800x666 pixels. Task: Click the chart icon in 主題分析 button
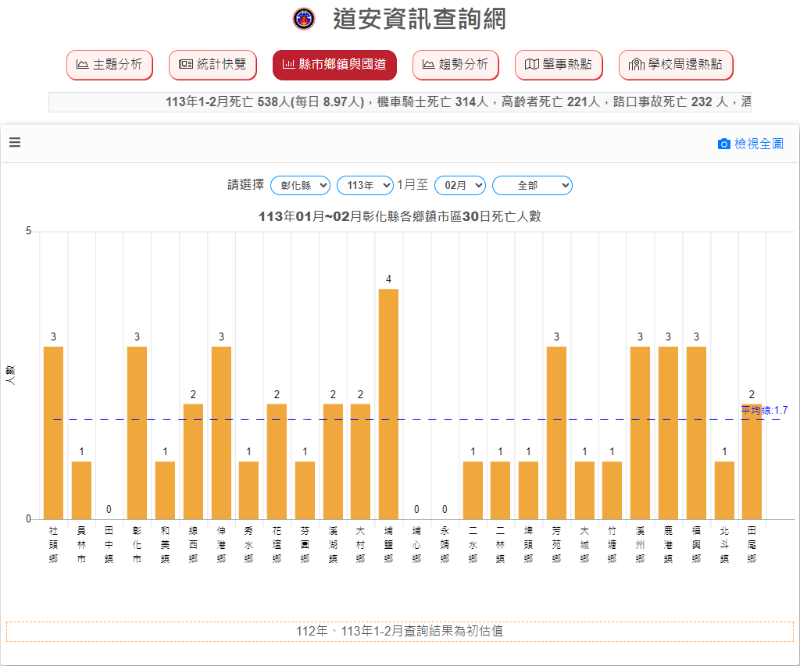coord(82,65)
